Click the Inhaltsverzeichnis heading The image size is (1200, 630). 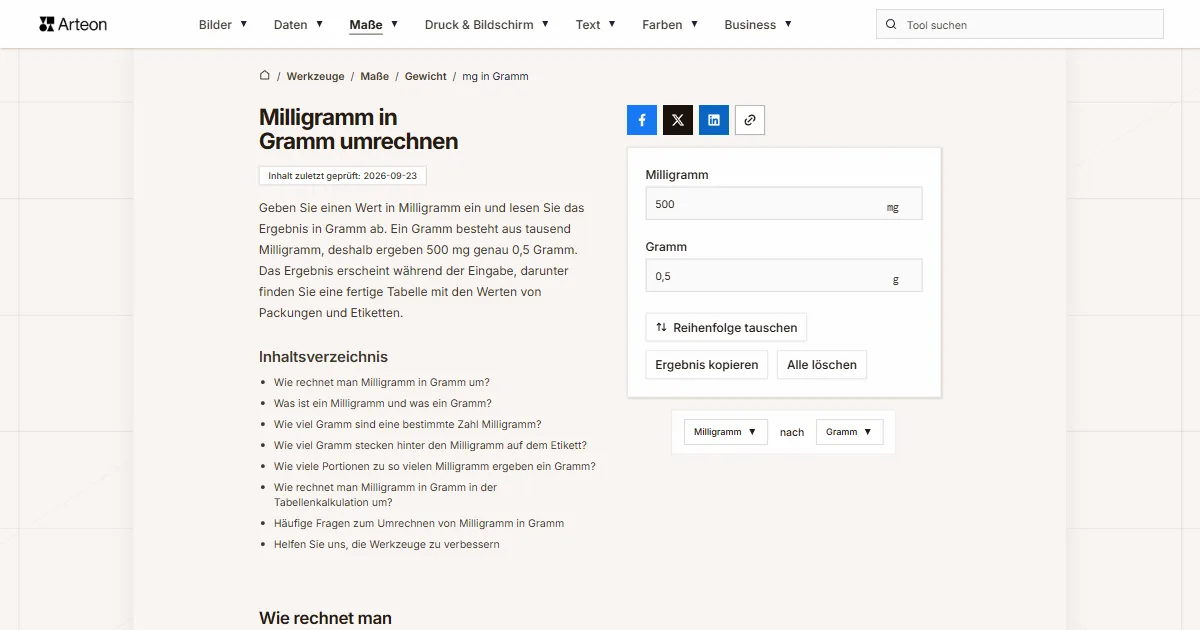point(323,357)
